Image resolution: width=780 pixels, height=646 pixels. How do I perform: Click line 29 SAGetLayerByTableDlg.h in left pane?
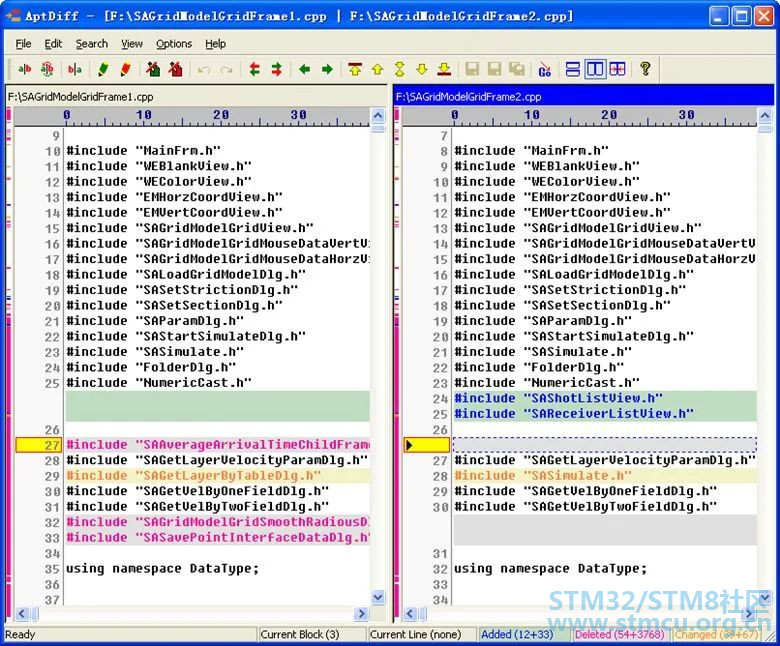pos(217,475)
